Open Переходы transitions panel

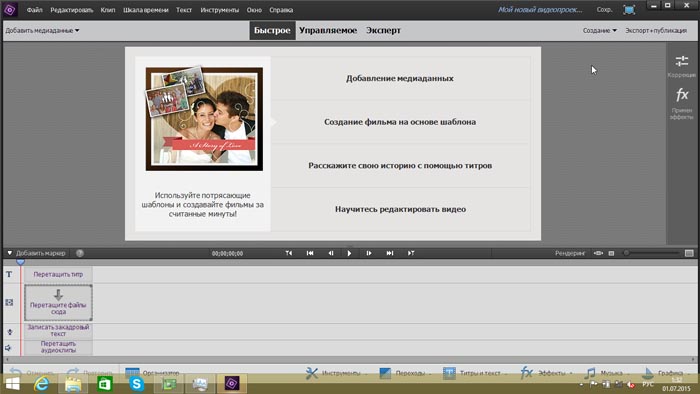(x=404, y=373)
